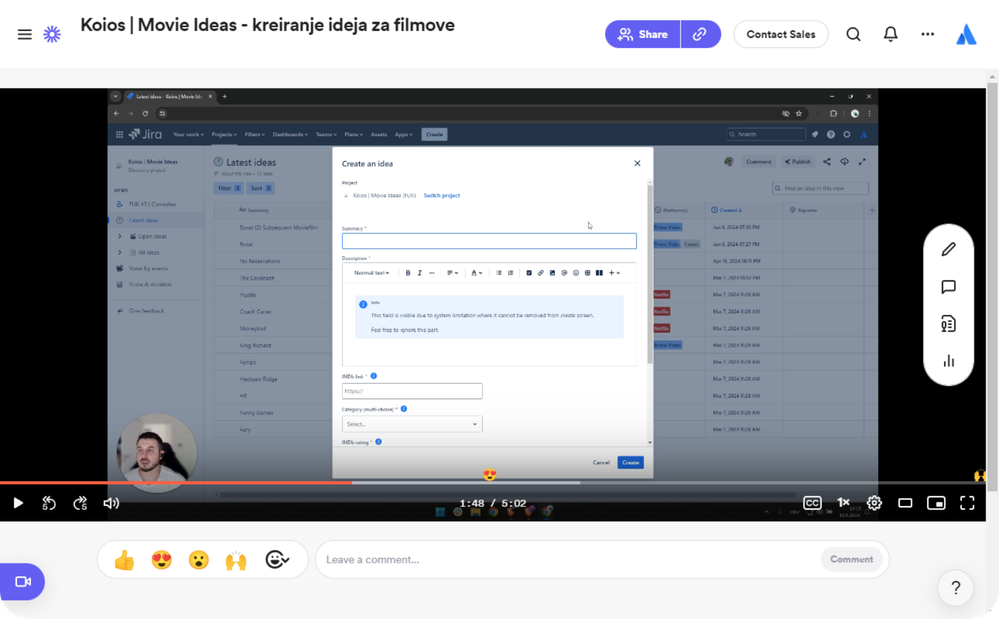Viewport: 999px width, 619px height.
Task: Select Latest ideas view in Jira sidebar
Action: click(156, 220)
